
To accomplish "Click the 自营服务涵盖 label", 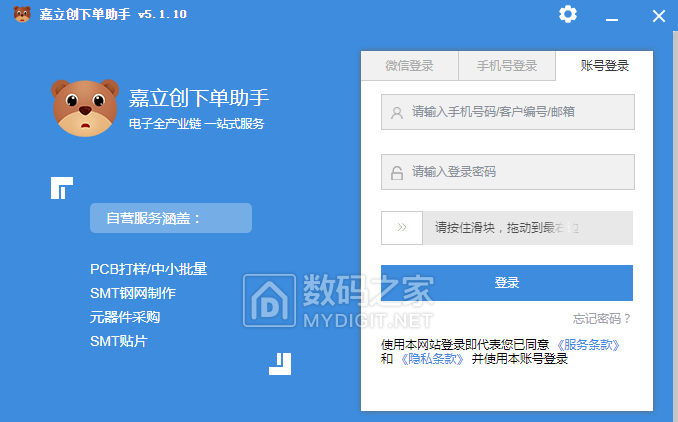I will pos(170,218).
